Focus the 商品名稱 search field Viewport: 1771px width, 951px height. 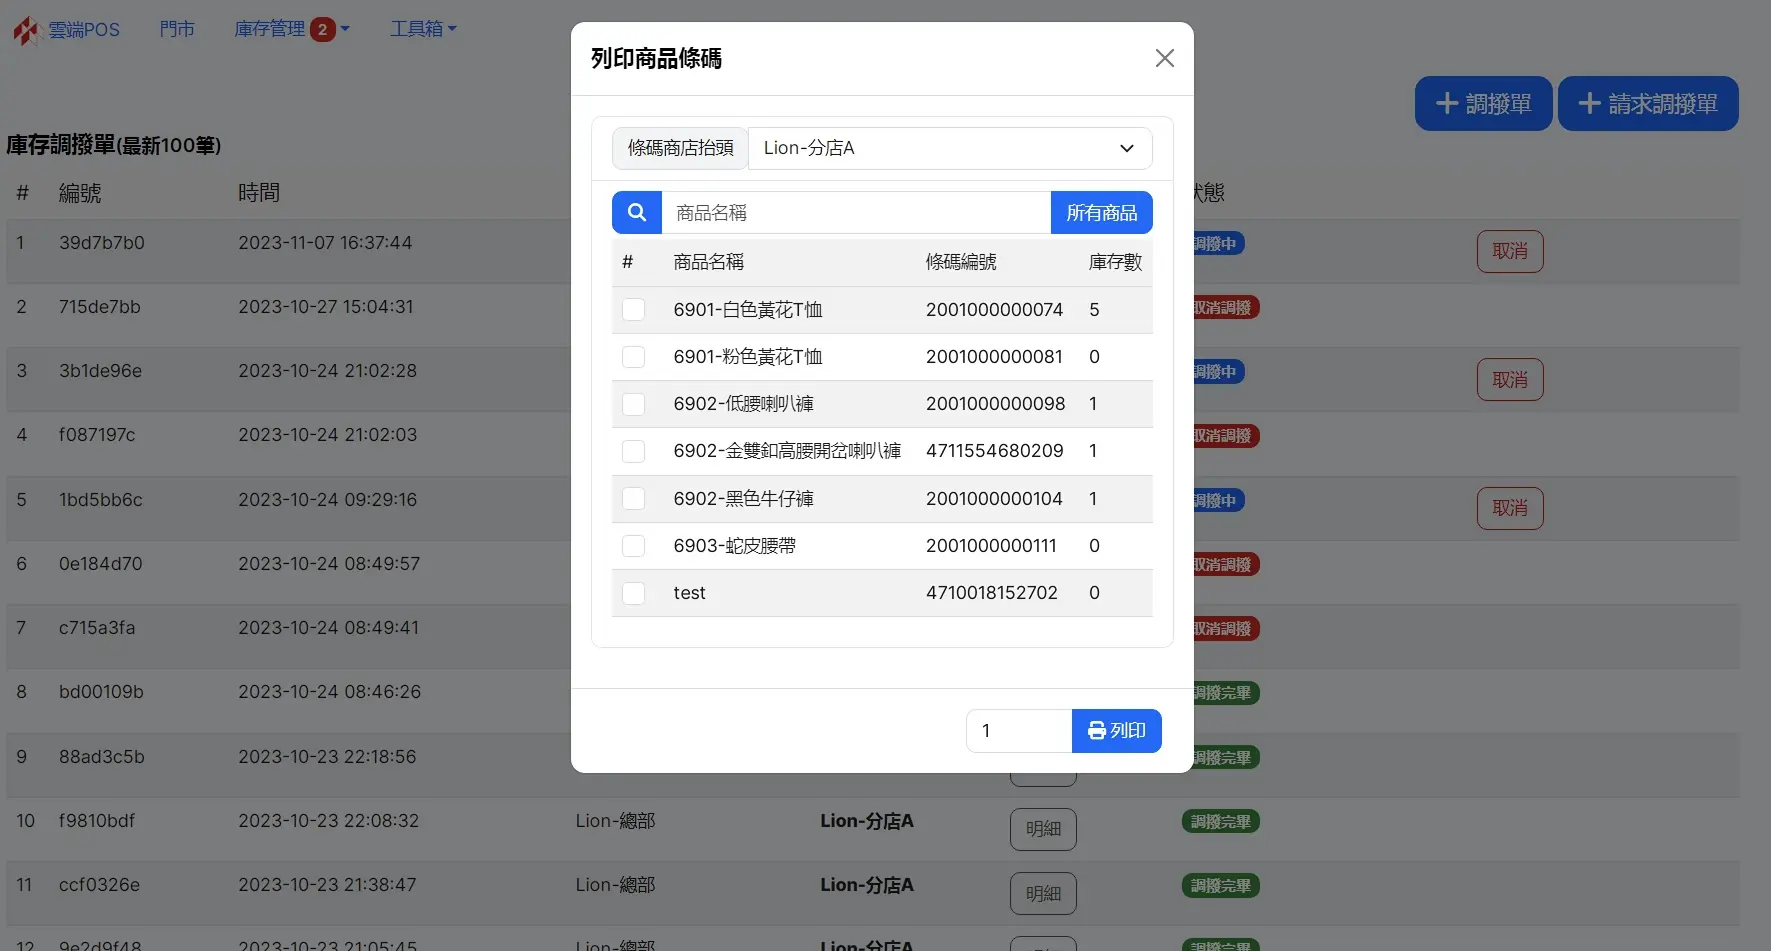856,213
